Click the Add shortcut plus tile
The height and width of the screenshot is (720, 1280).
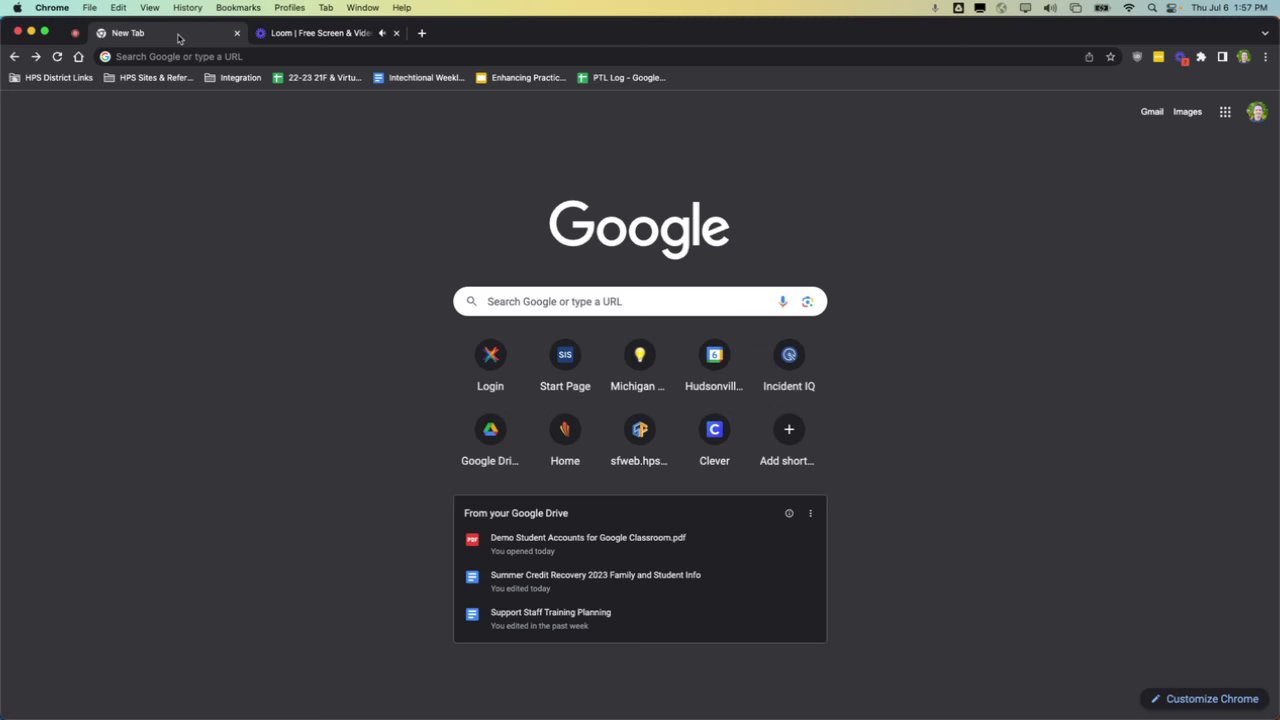click(x=789, y=442)
